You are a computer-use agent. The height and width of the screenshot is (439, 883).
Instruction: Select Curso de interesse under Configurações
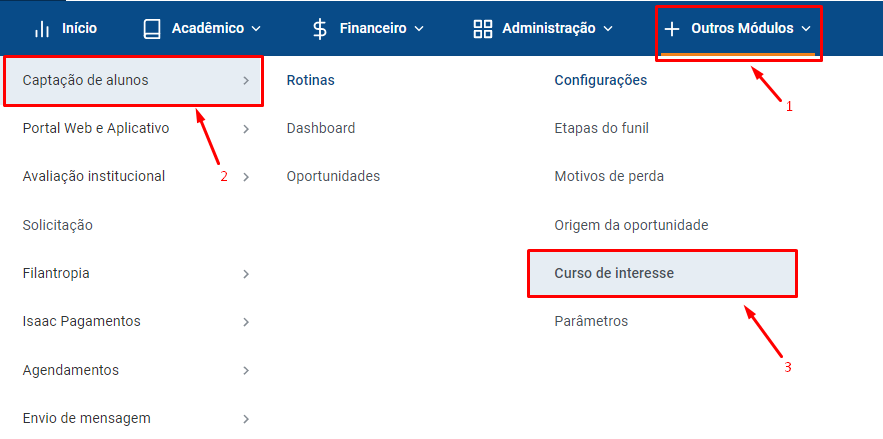pyautogui.click(x=663, y=274)
